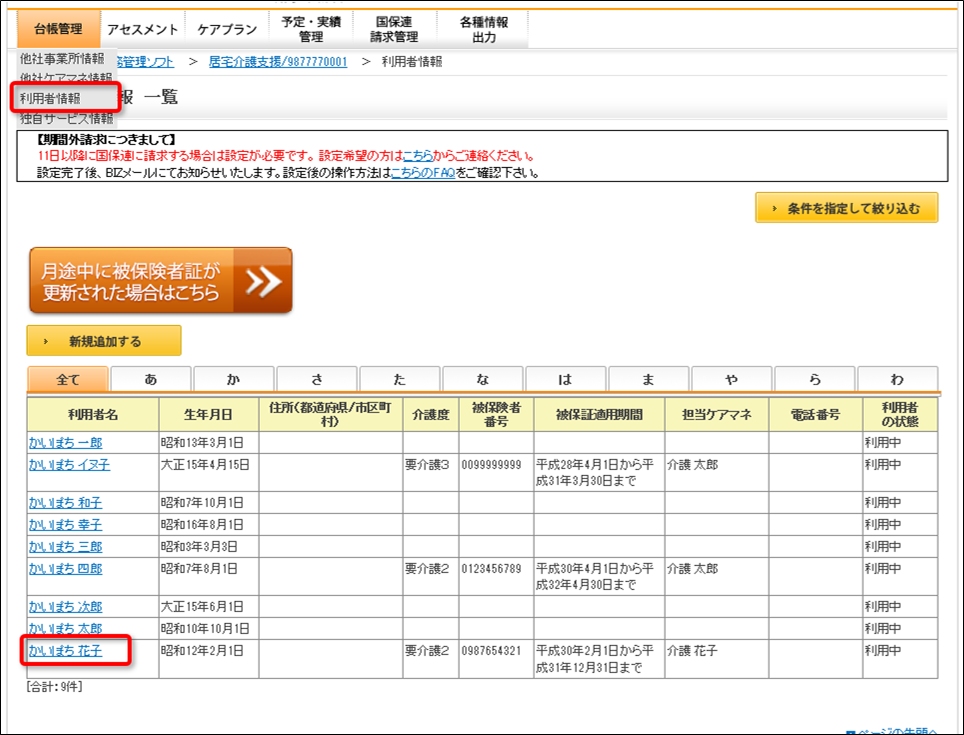Select the ま kana filter tab

(649, 379)
